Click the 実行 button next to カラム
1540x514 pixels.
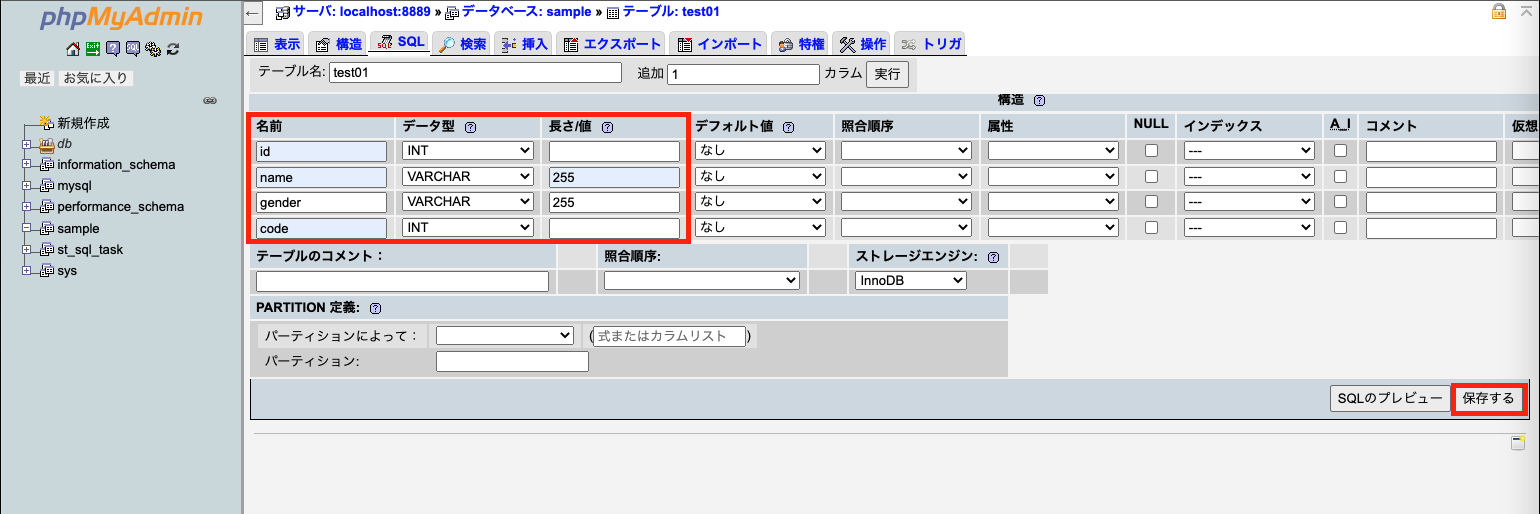[887, 73]
